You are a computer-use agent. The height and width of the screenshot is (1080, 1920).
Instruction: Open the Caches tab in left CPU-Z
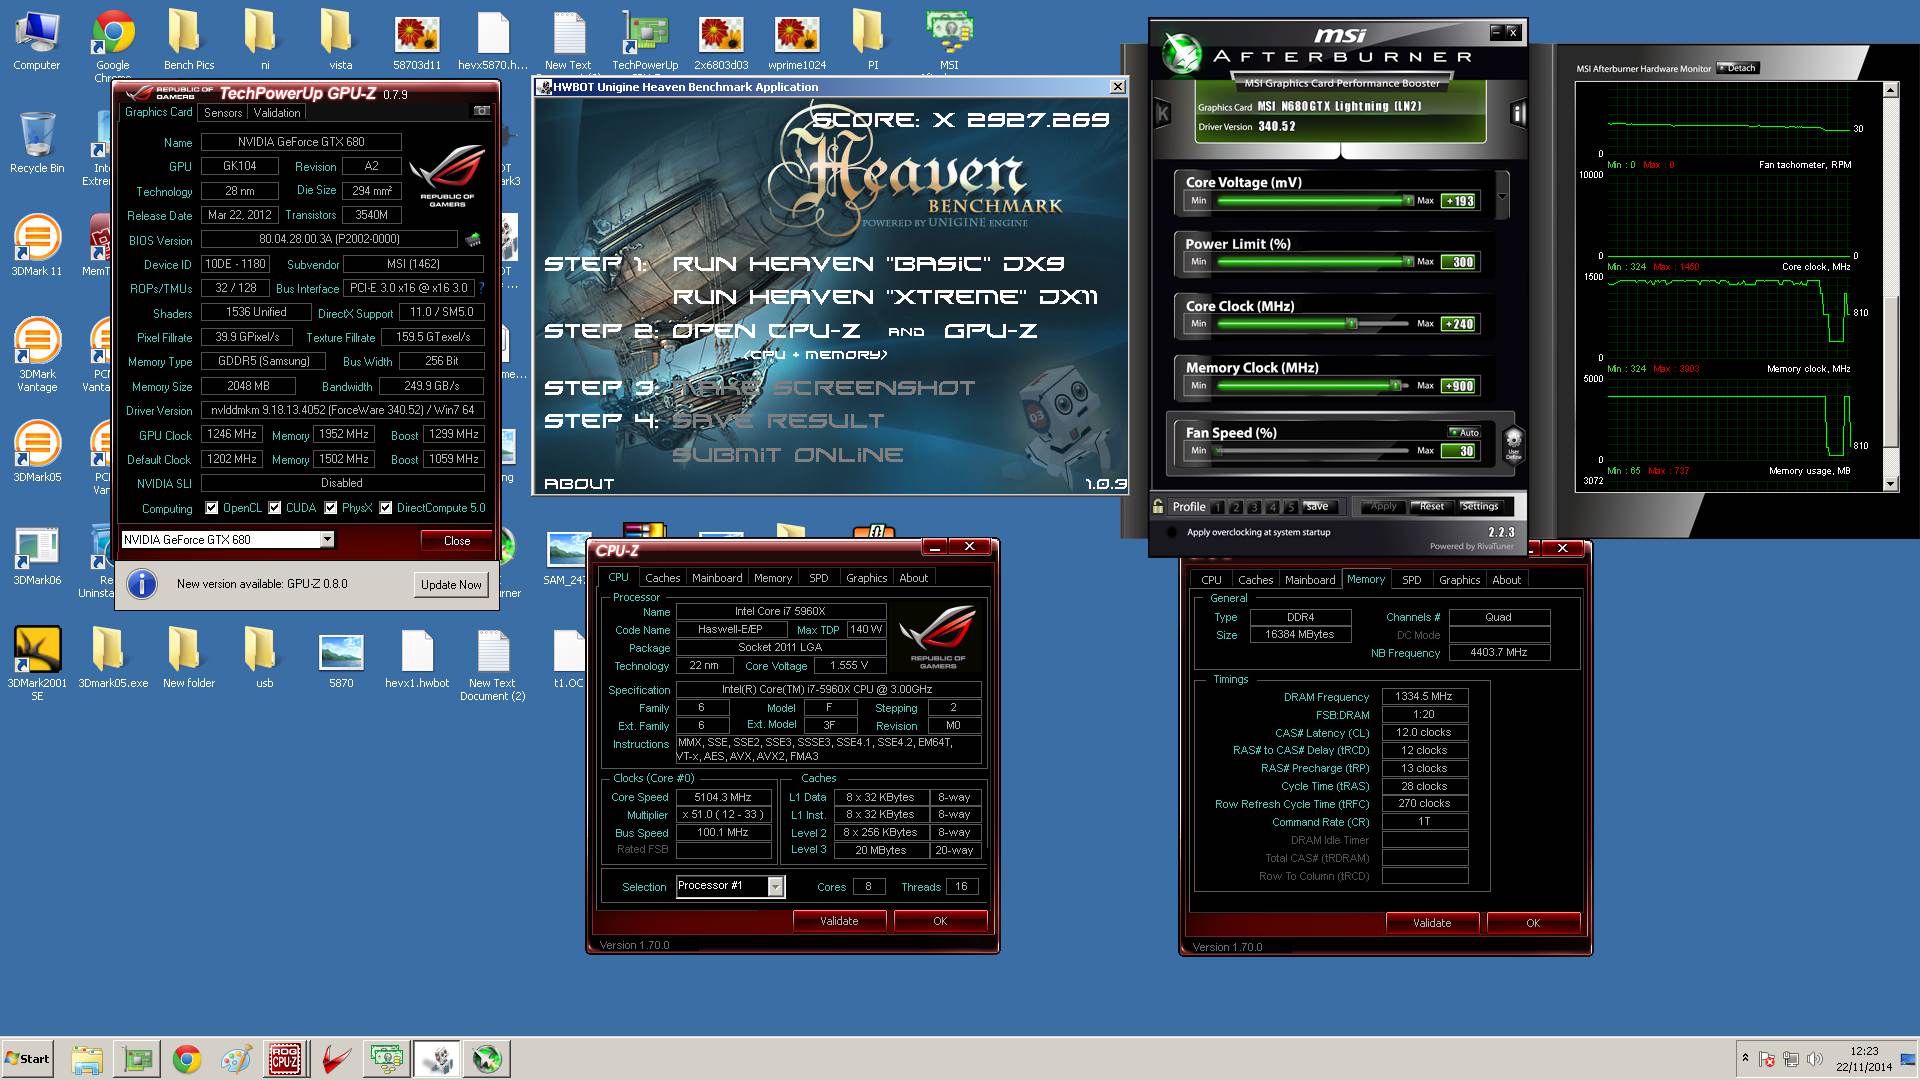pos(662,578)
